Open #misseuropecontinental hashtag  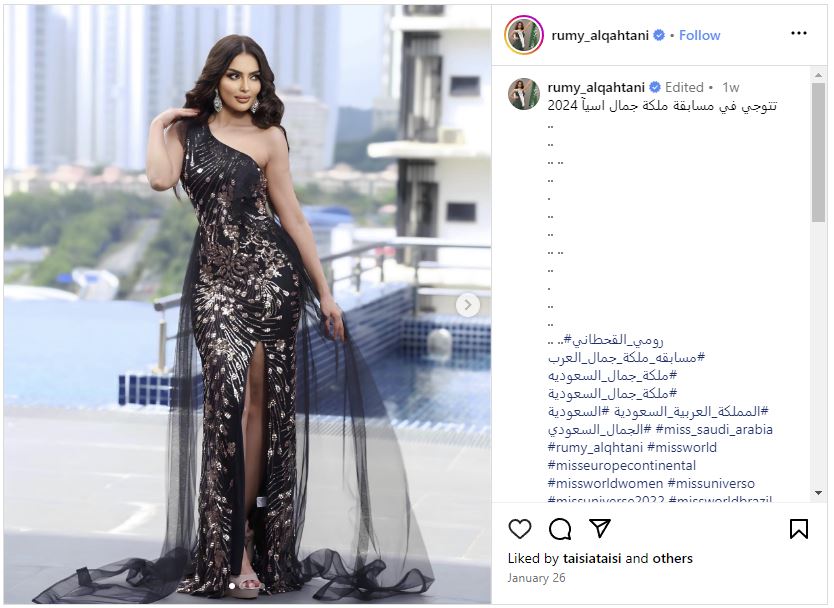click(x=621, y=465)
